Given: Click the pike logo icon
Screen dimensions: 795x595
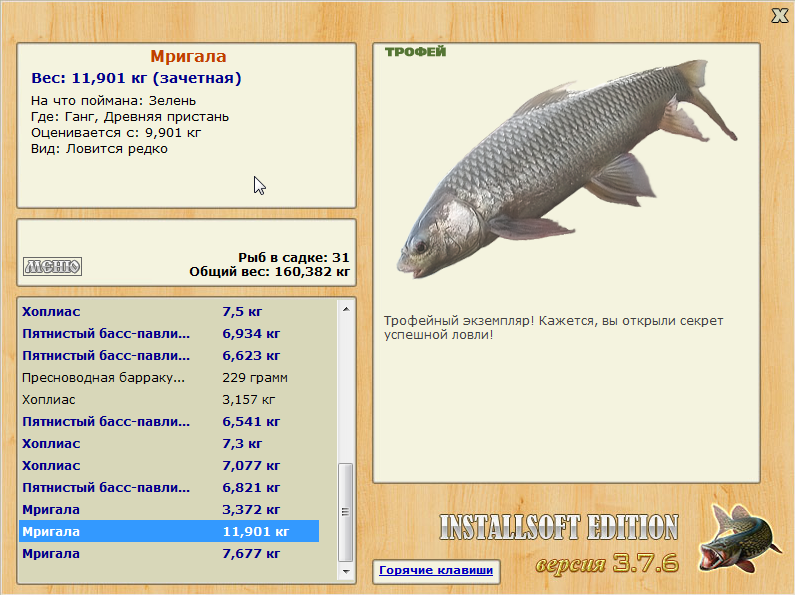Looking at the screenshot, I should [x=739, y=539].
